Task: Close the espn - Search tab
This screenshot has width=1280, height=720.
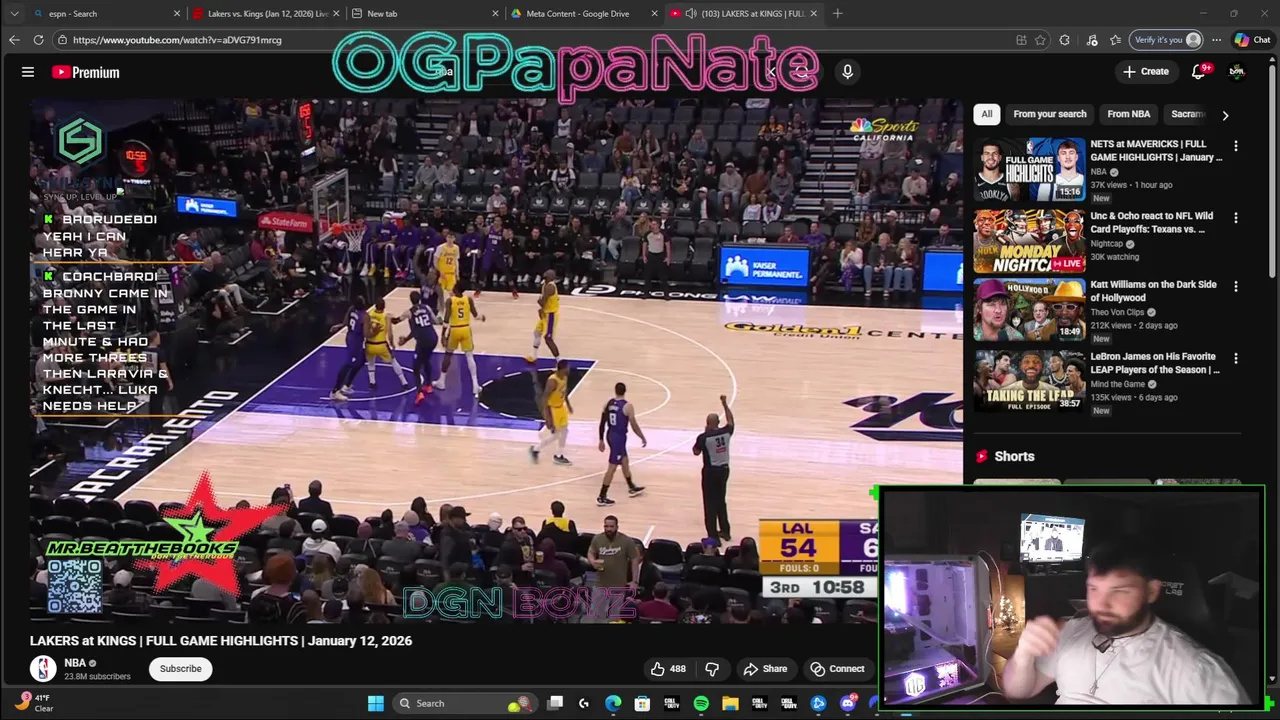Action: (x=177, y=13)
